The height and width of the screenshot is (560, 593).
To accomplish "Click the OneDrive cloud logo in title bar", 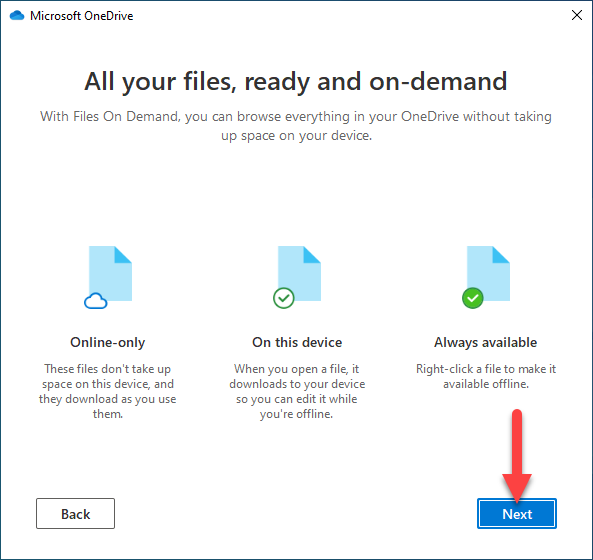I will (17, 16).
